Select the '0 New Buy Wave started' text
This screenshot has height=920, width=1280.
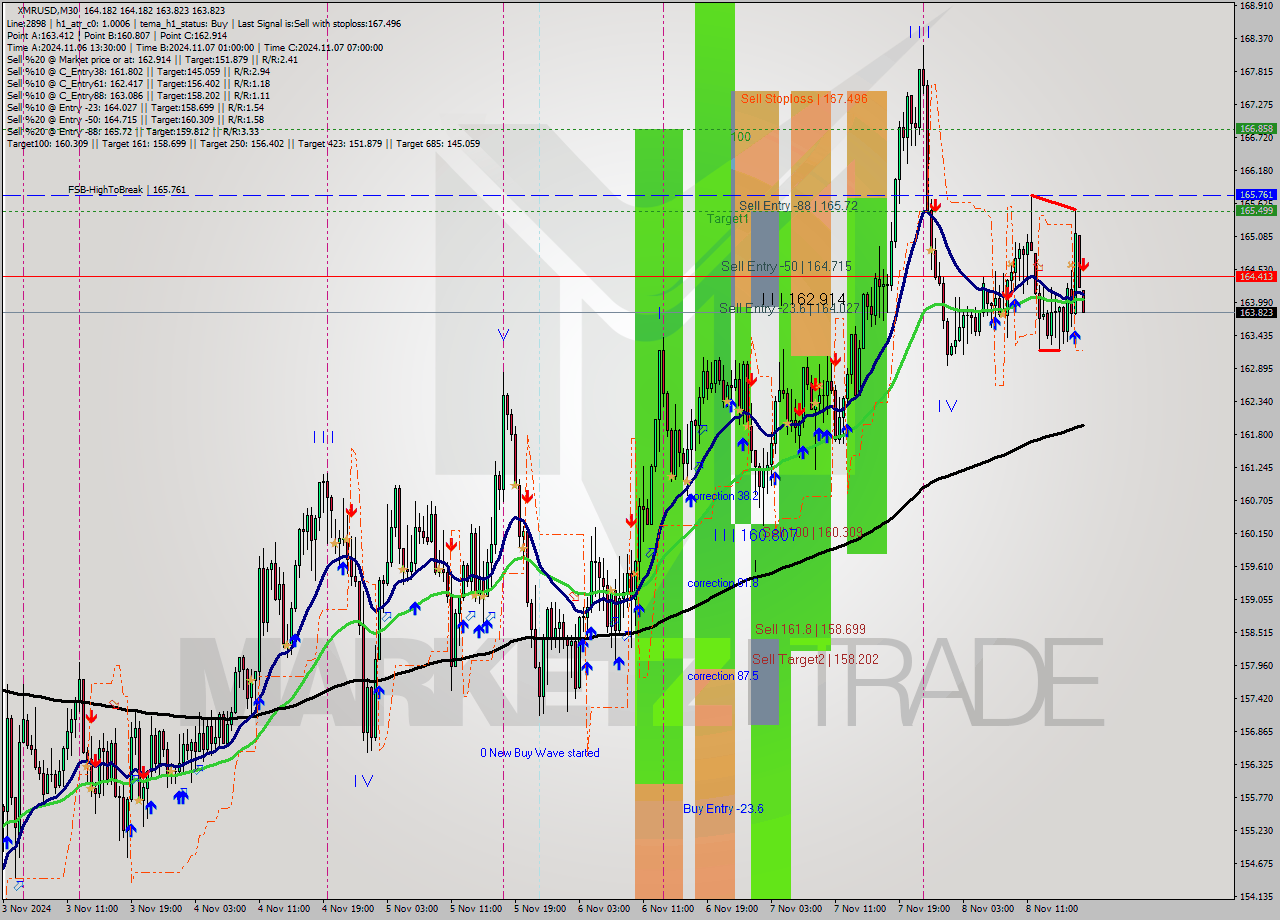540,753
